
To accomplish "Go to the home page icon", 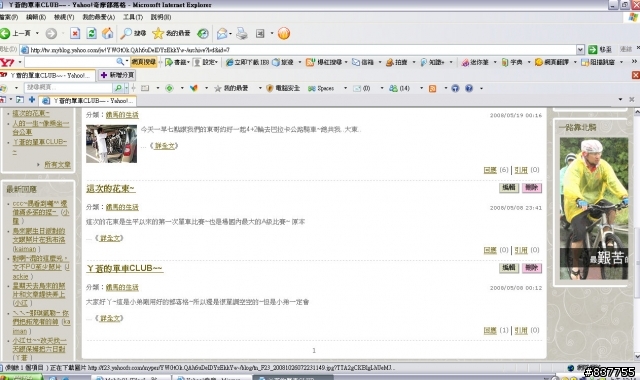I will (107, 33).
